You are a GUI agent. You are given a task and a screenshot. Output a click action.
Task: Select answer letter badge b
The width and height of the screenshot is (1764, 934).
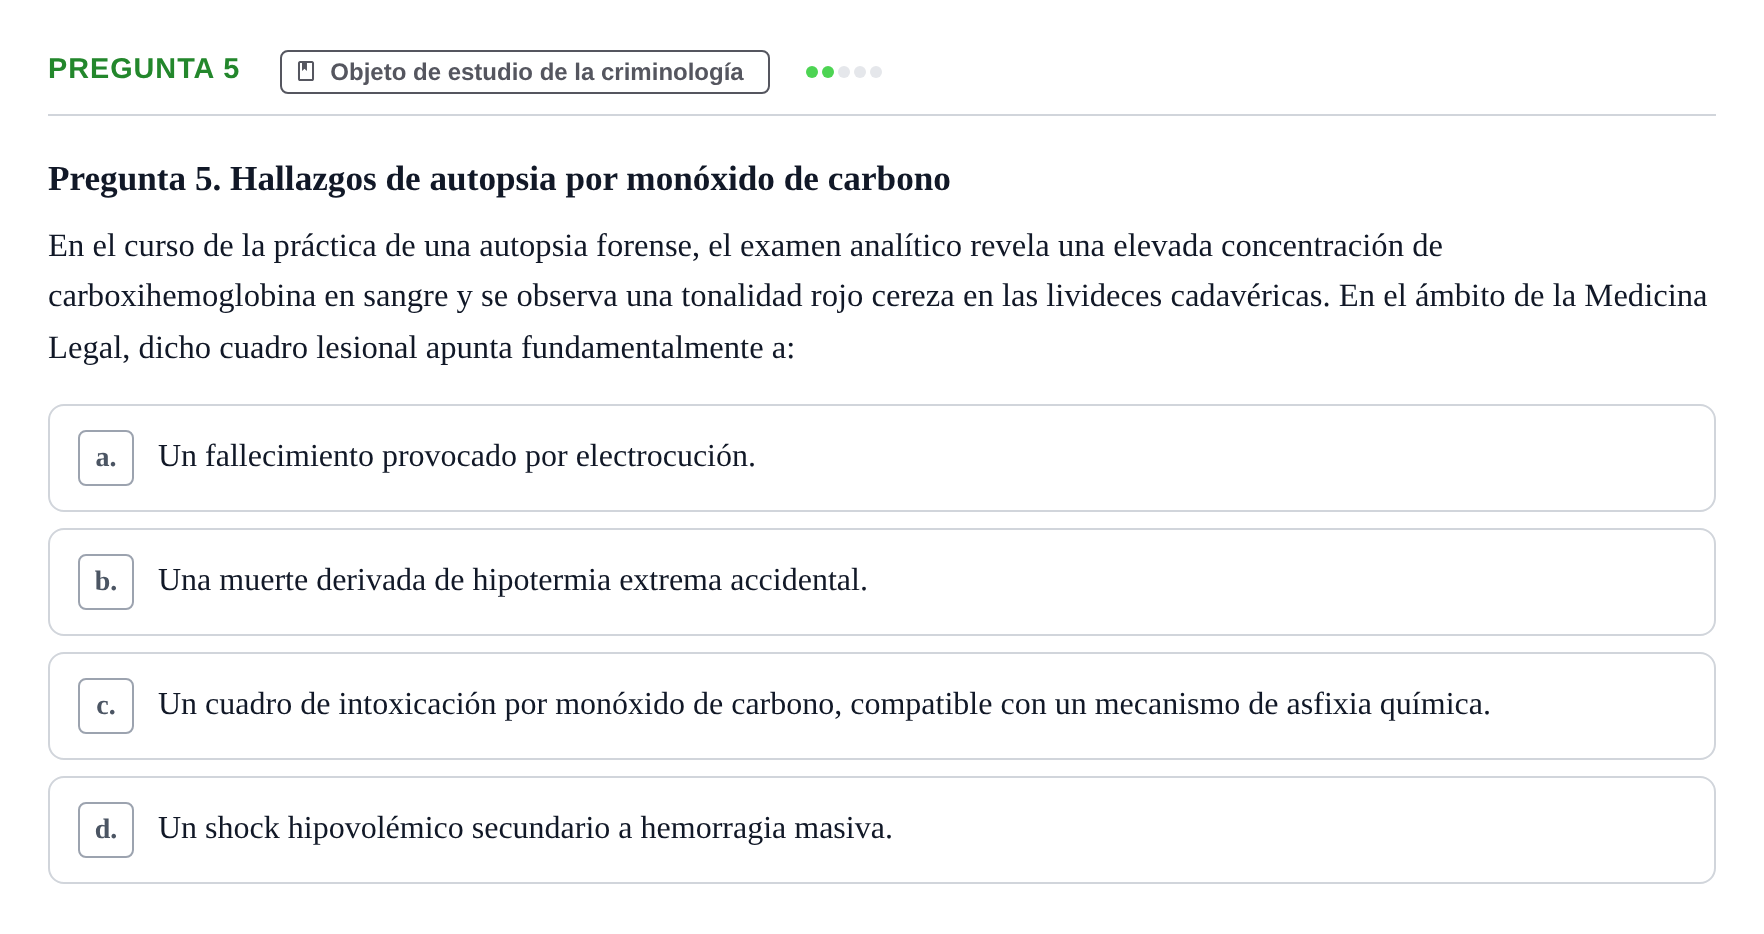click(x=106, y=582)
